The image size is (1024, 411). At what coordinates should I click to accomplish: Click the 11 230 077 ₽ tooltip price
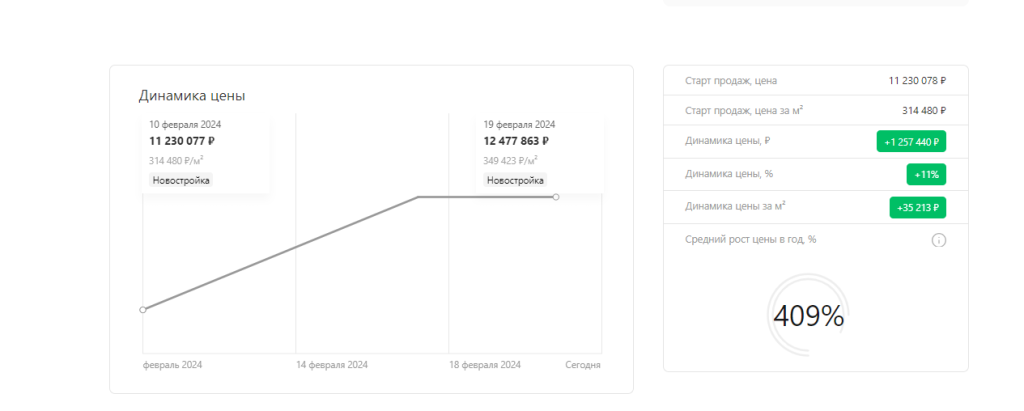(182, 141)
